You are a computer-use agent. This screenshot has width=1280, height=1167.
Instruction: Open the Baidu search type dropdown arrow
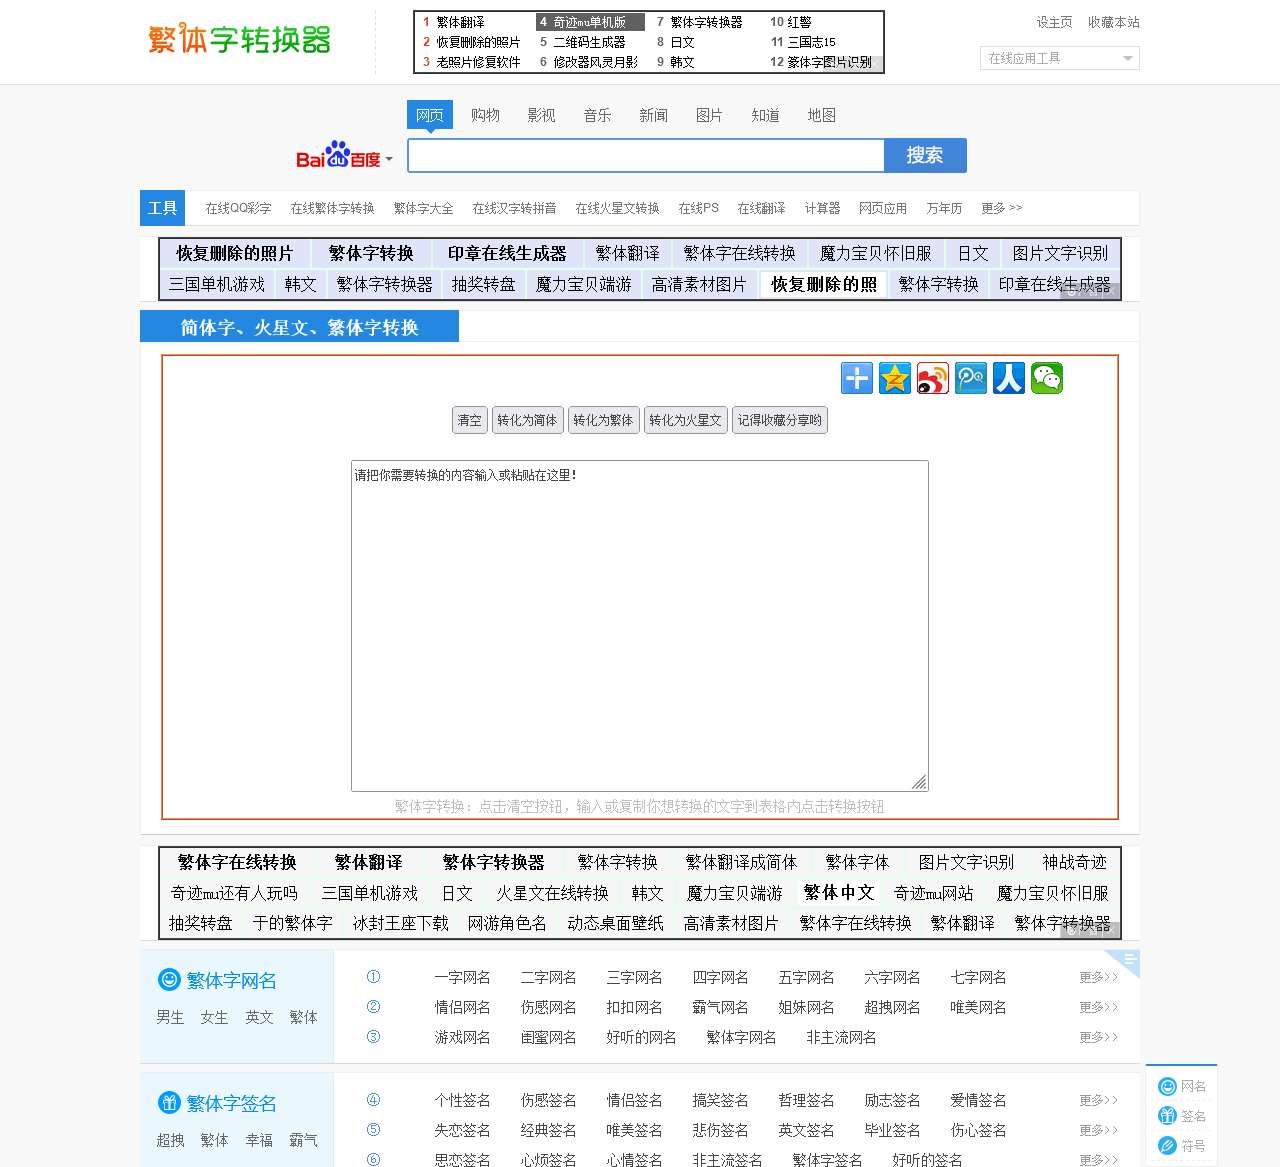point(388,158)
